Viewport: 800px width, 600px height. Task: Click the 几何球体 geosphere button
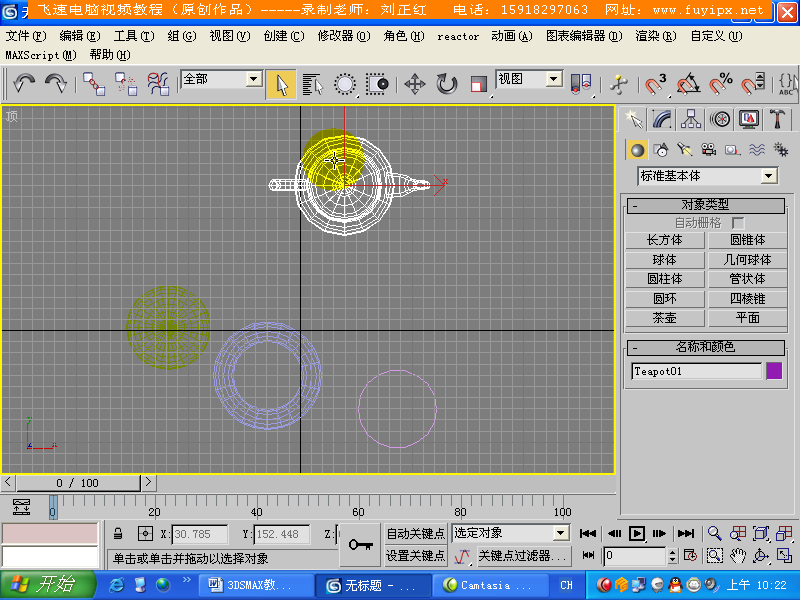point(747,260)
